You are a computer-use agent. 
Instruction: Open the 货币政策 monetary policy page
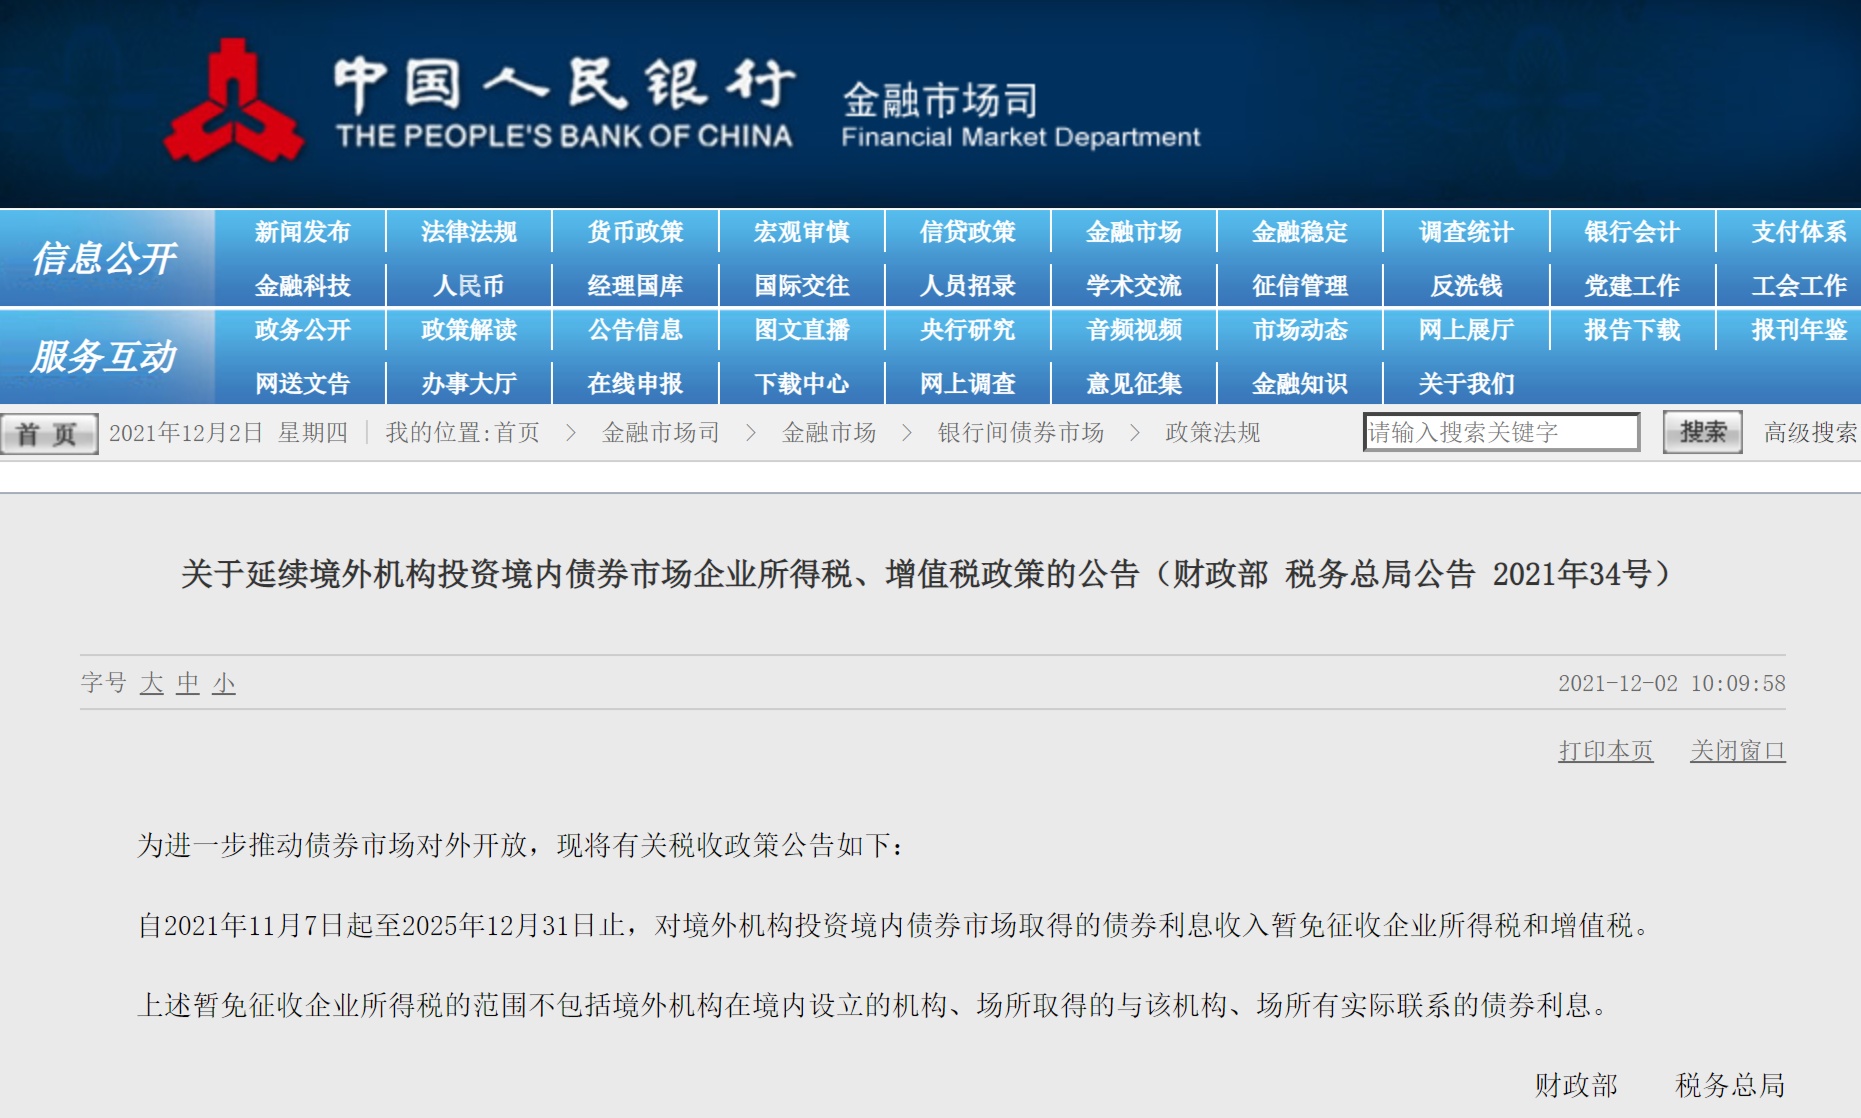(x=636, y=231)
